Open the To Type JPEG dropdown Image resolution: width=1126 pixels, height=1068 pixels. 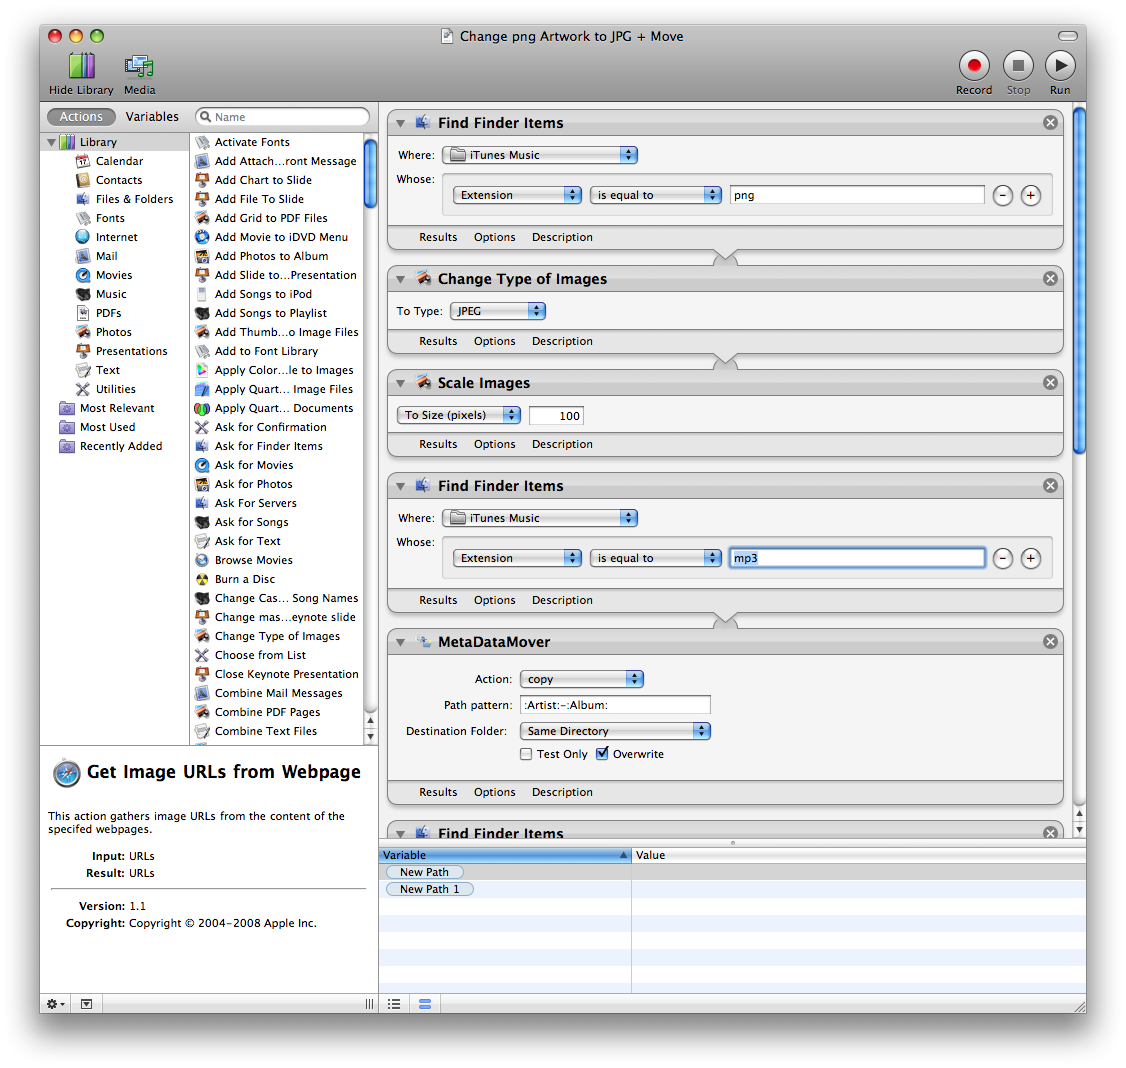(x=498, y=311)
